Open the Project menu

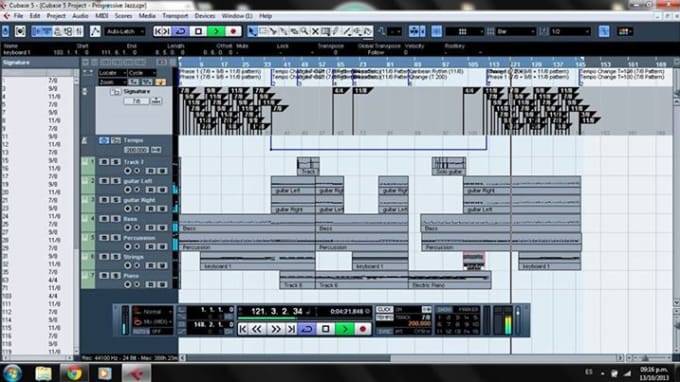pos(56,16)
